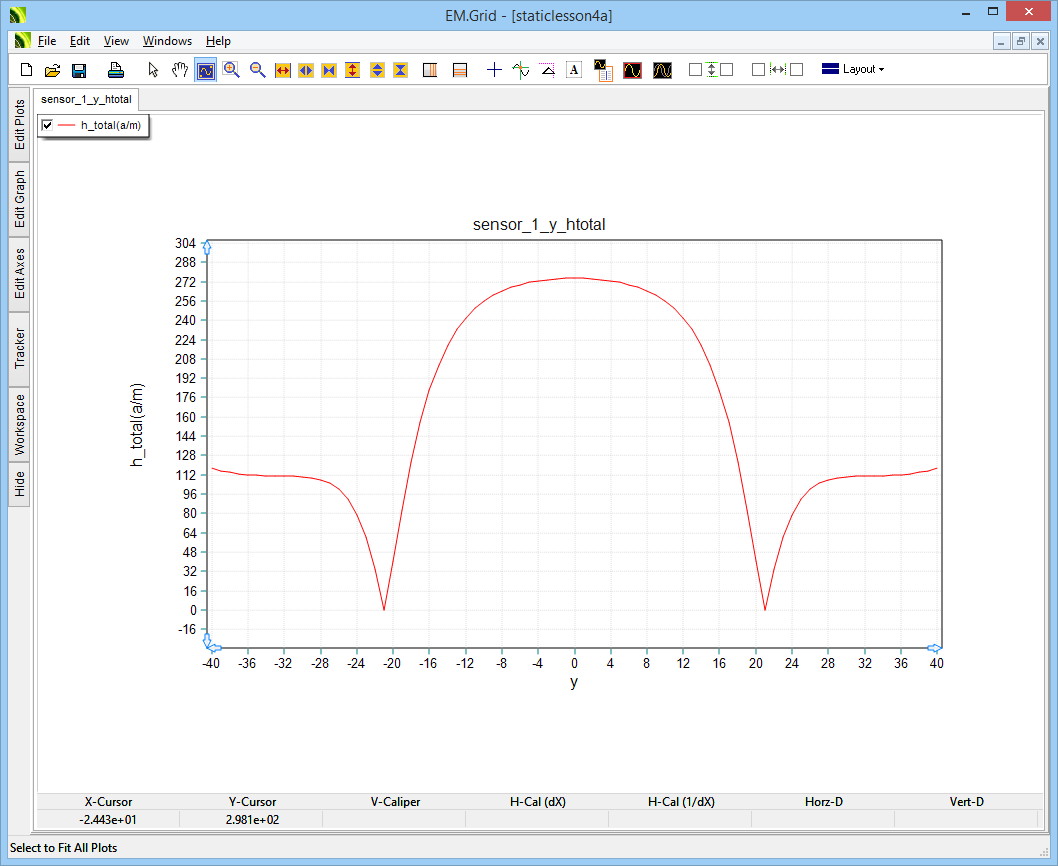Click the zoom in magnifier icon
Screen dimensions: 1058x866
point(231,70)
